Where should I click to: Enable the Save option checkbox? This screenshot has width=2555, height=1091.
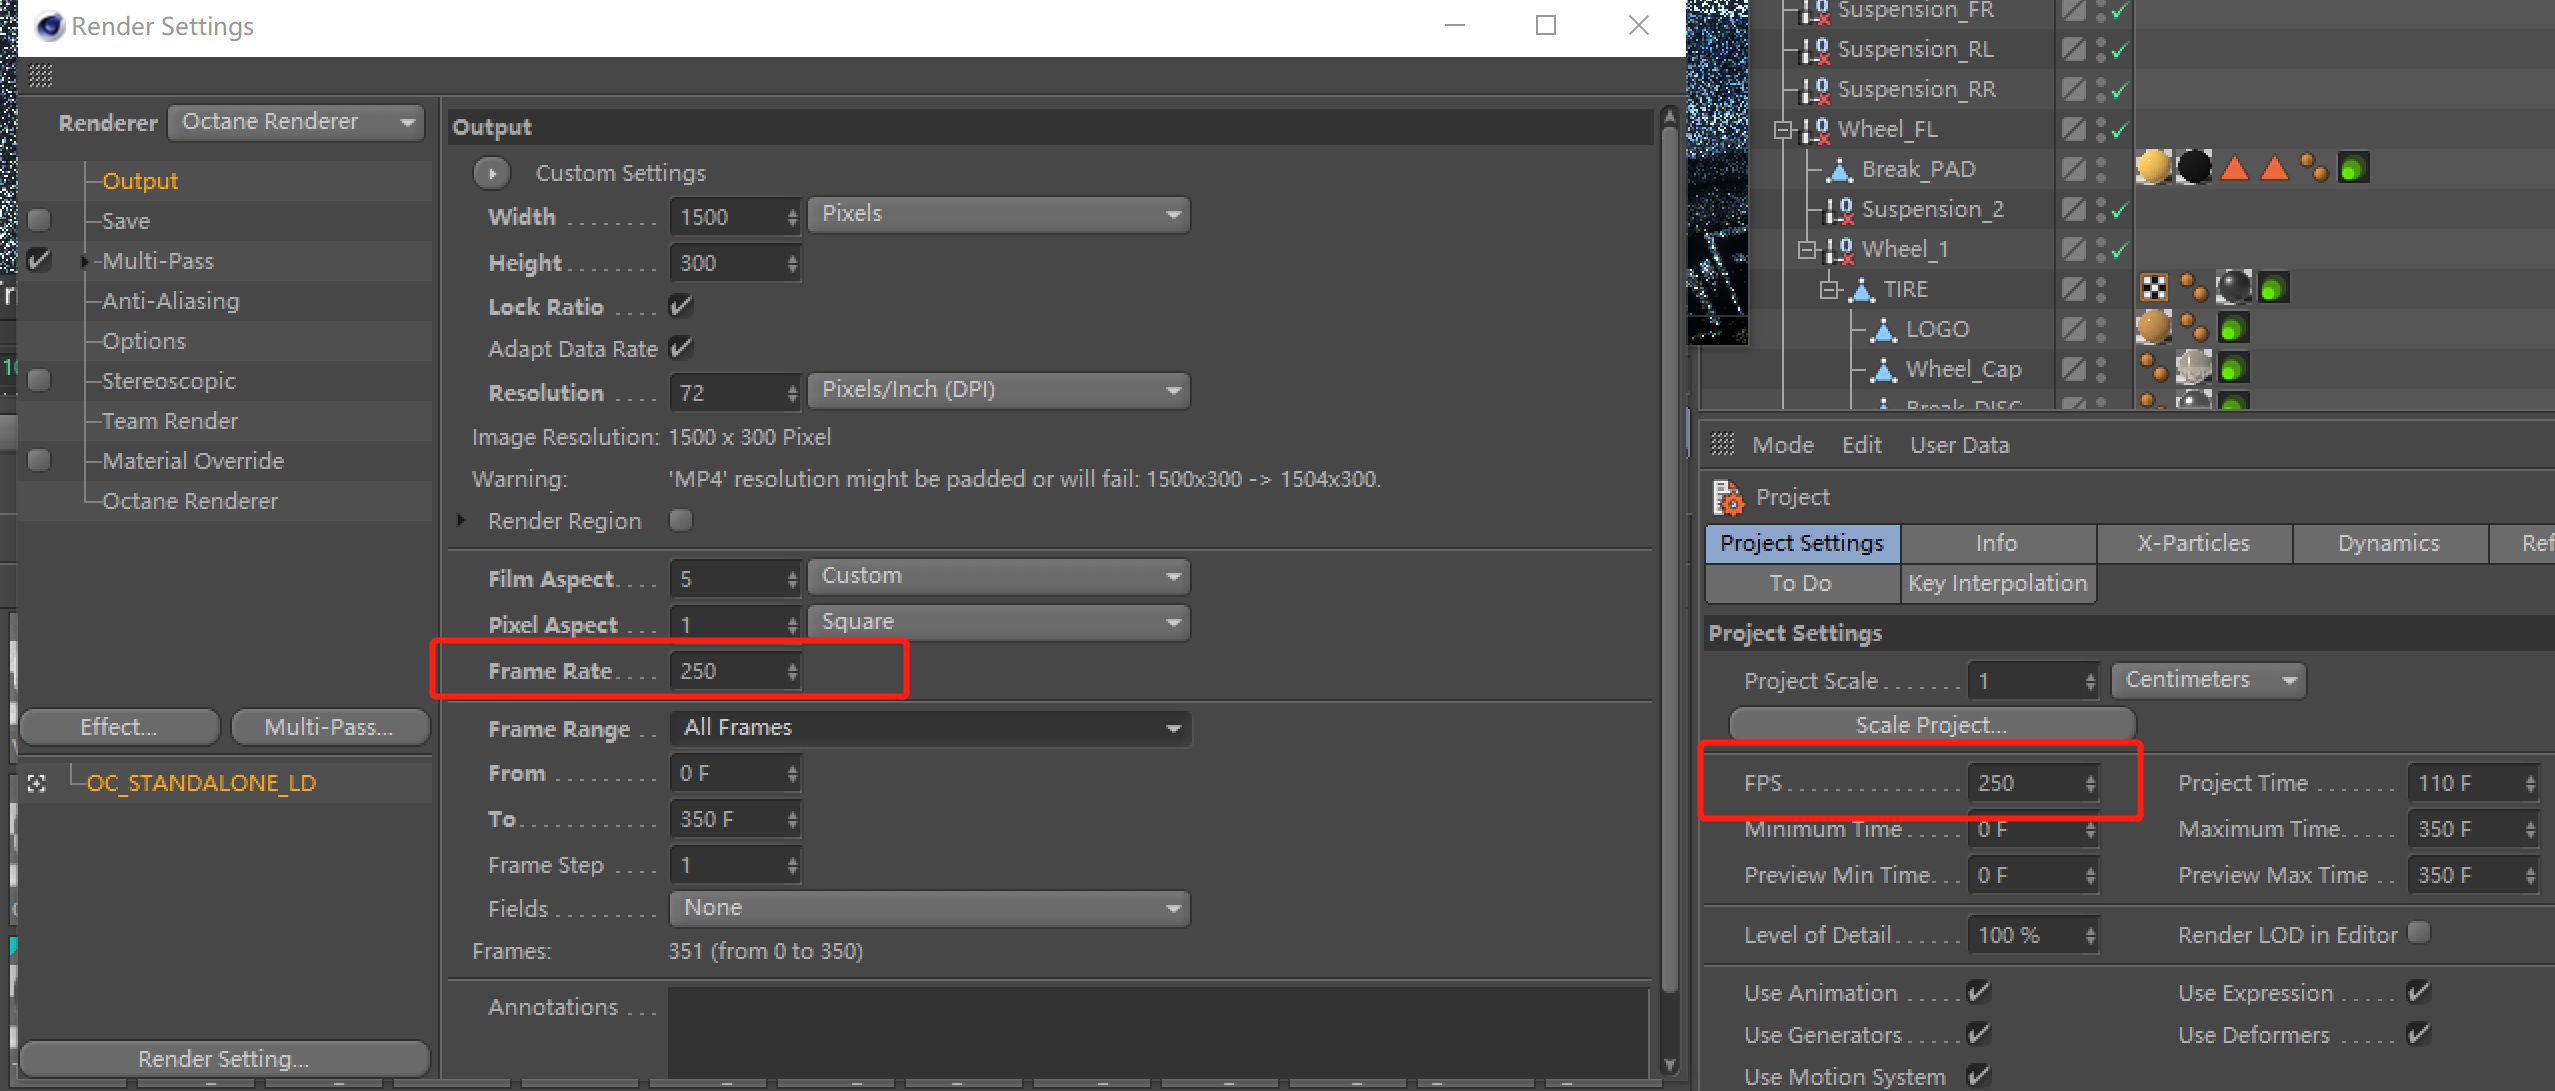[x=40, y=220]
